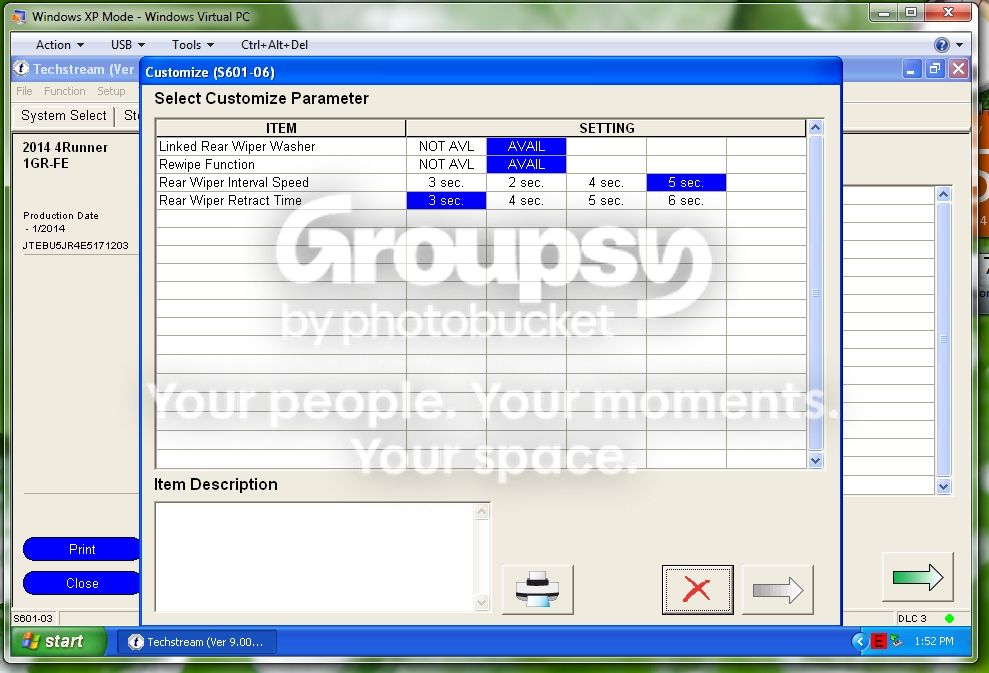The width and height of the screenshot is (989, 673).
Task: Click scroll up arrow in background Techstream list
Action: point(944,194)
